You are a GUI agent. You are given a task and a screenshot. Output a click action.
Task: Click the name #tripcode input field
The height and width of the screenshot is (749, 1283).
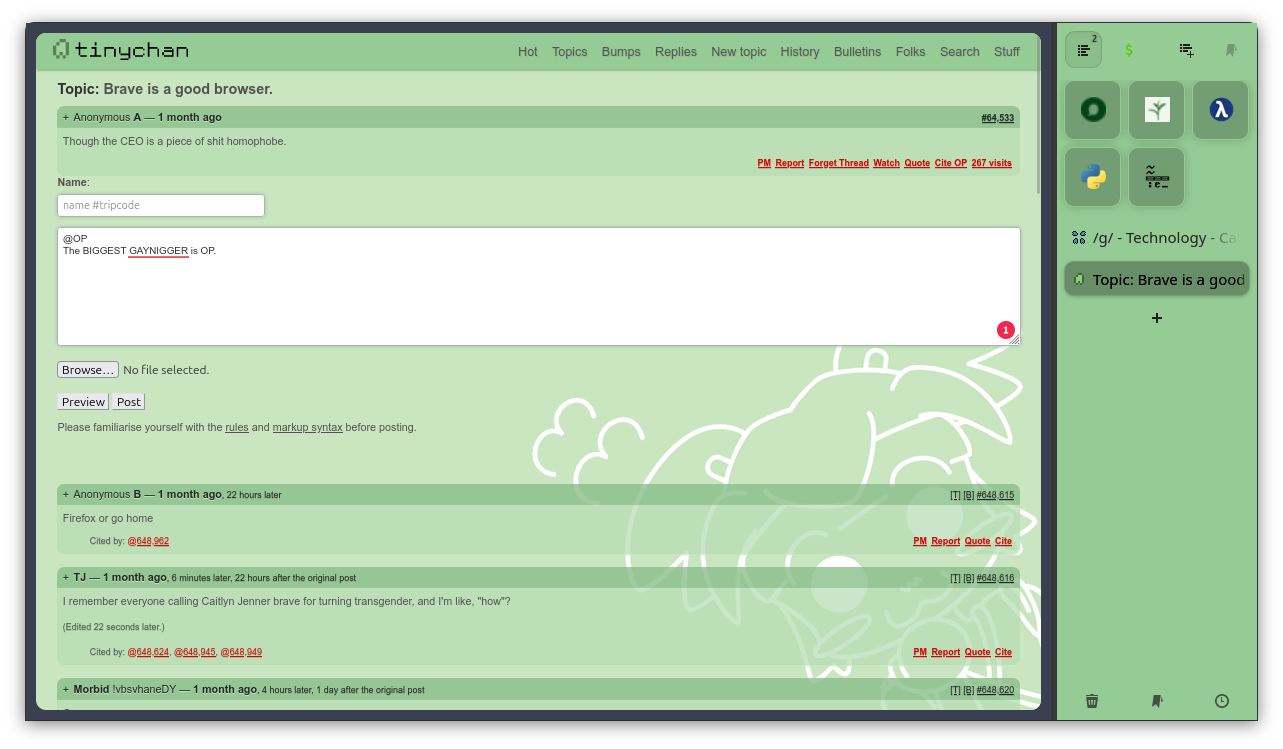[x=161, y=205]
